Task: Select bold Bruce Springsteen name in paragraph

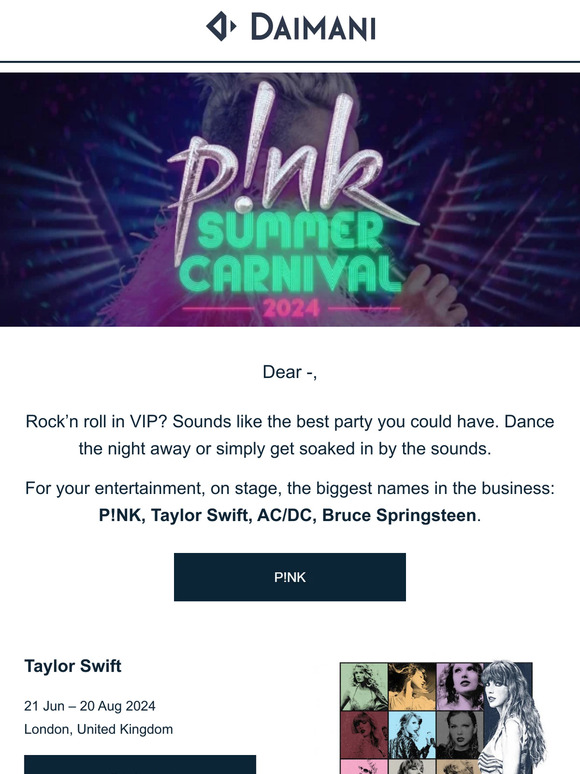Action: [x=399, y=515]
